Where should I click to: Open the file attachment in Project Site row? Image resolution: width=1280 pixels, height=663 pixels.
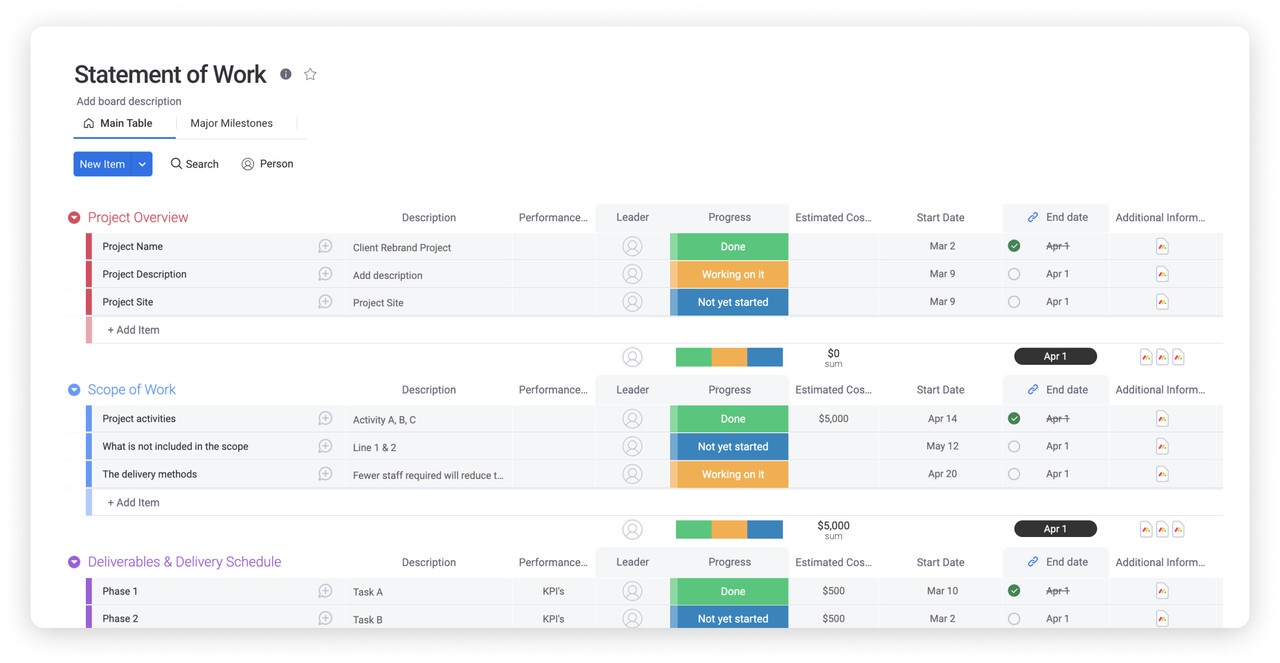(x=1162, y=302)
